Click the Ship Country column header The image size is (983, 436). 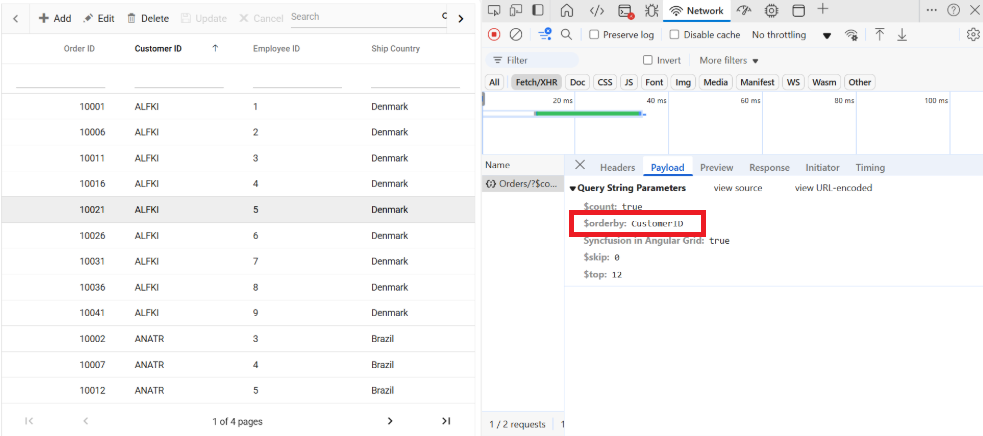coord(396,48)
